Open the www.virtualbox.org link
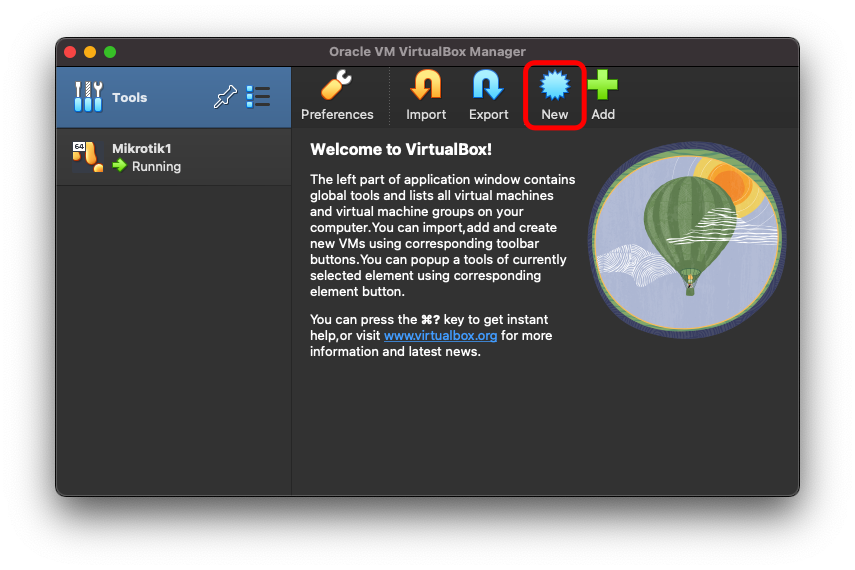 click(440, 336)
